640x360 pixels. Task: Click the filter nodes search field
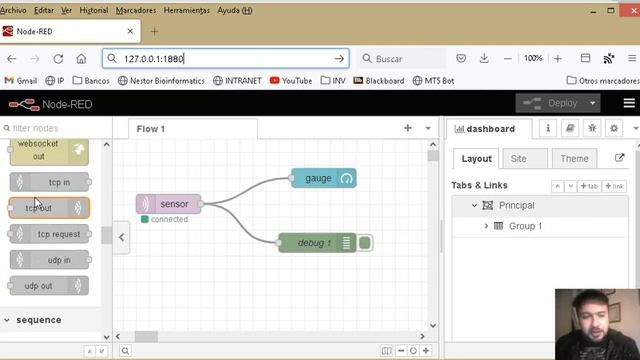[x=56, y=128]
